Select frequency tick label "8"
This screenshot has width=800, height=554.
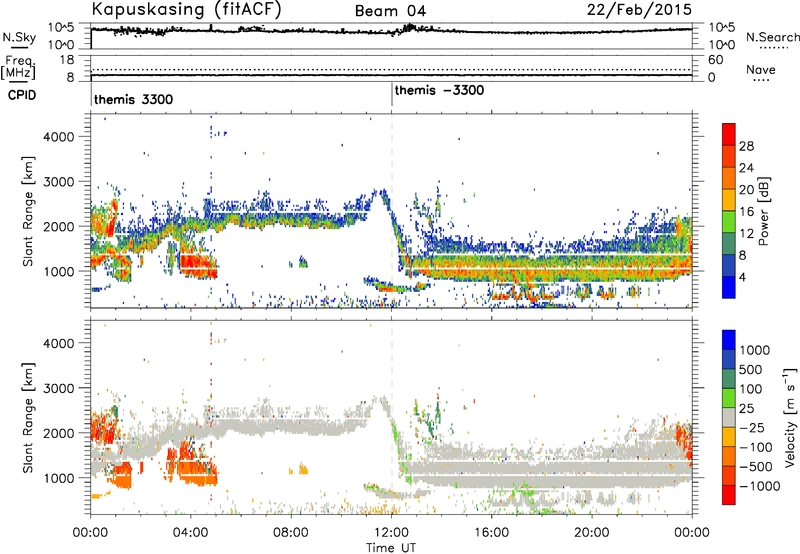click(x=70, y=78)
